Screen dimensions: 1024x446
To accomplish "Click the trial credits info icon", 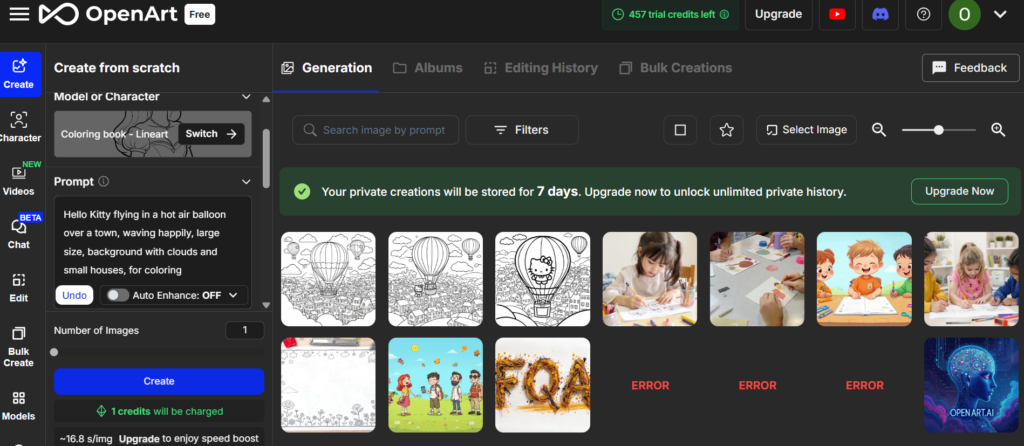I will (724, 14).
